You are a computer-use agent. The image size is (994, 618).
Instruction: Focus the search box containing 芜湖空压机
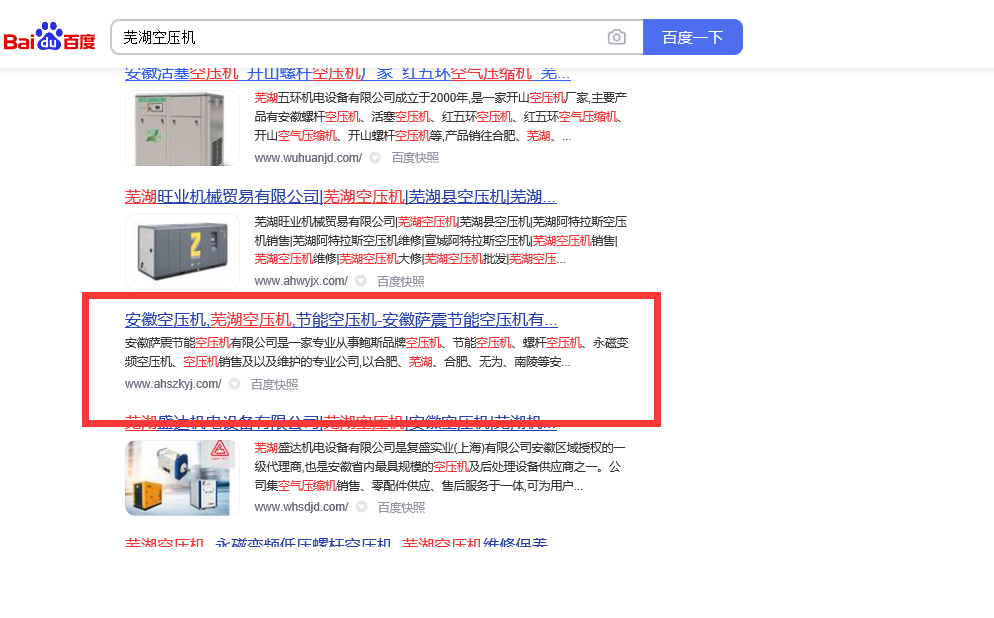click(360, 38)
